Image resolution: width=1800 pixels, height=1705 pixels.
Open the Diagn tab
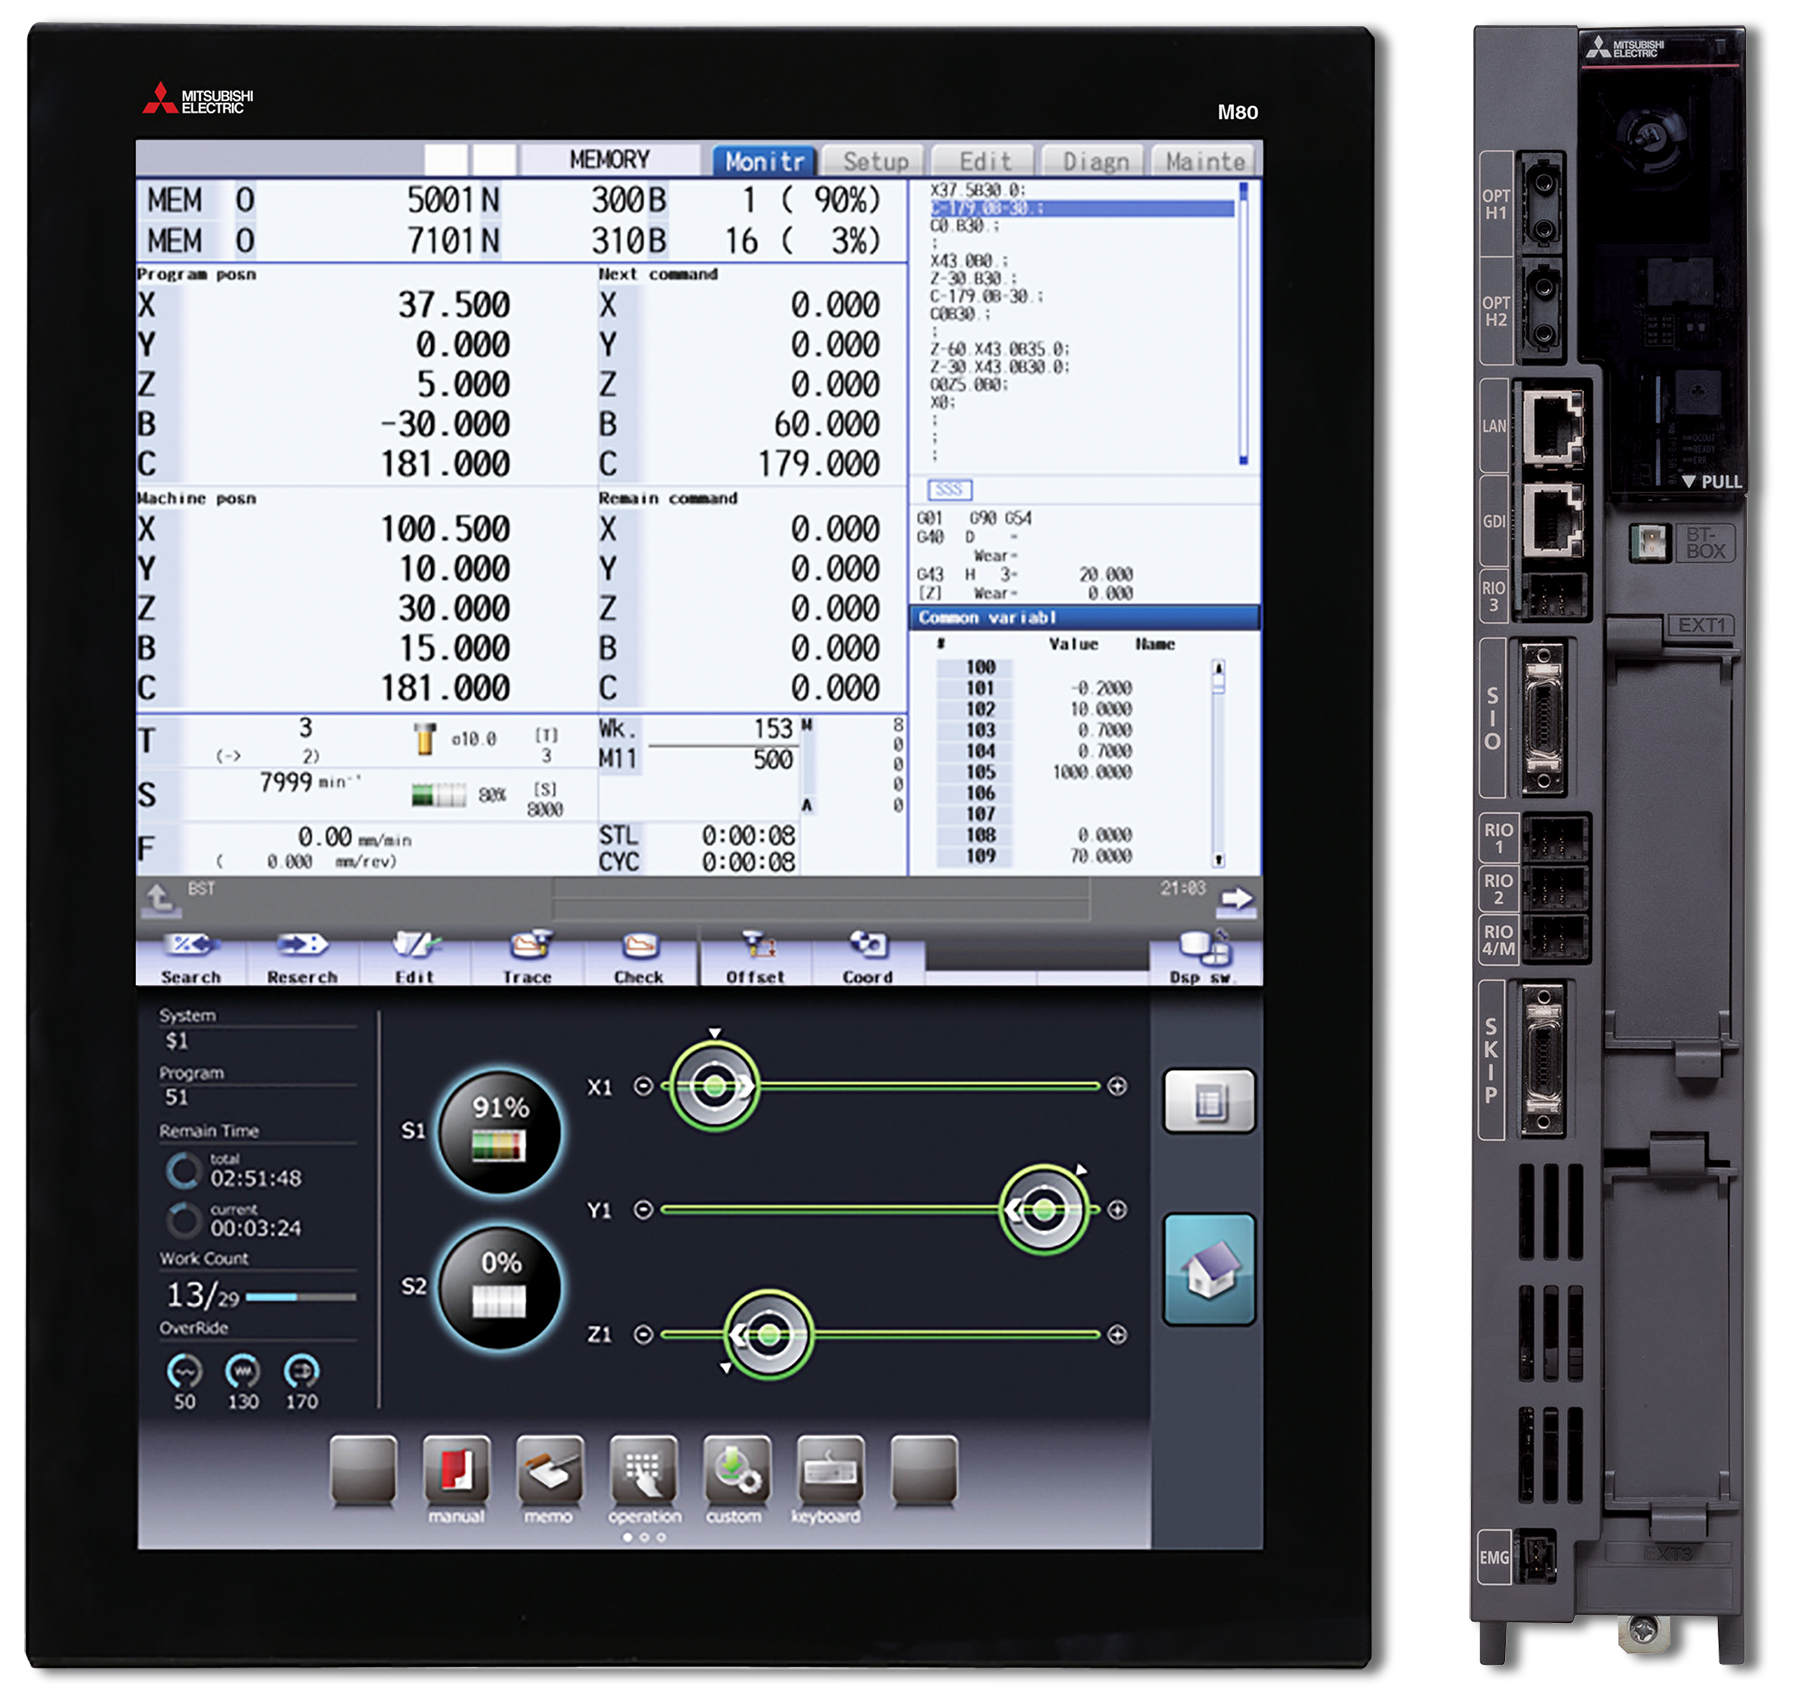point(1095,161)
